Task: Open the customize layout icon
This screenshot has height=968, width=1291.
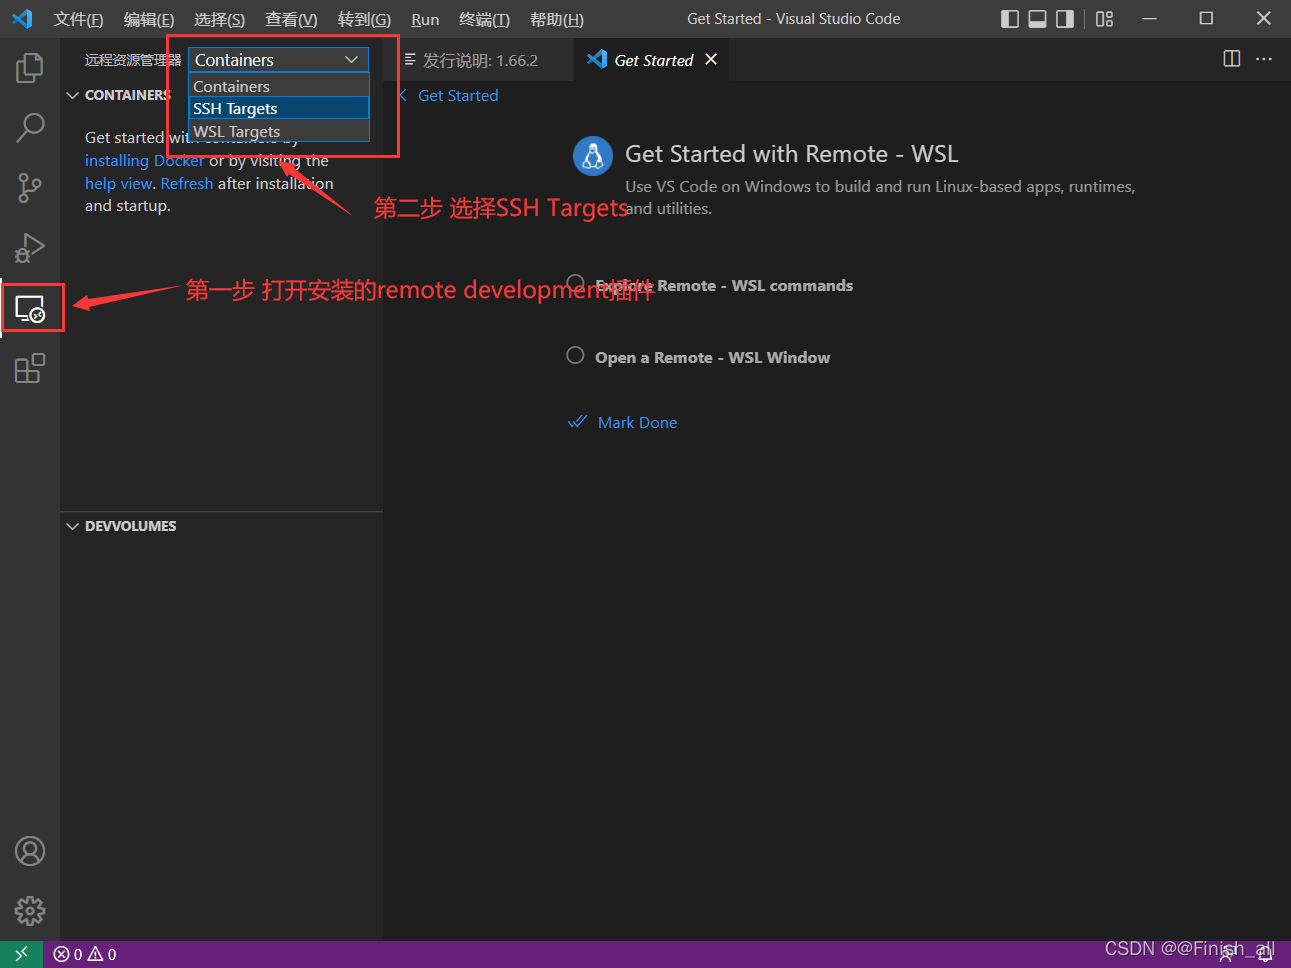Action: (x=1104, y=19)
